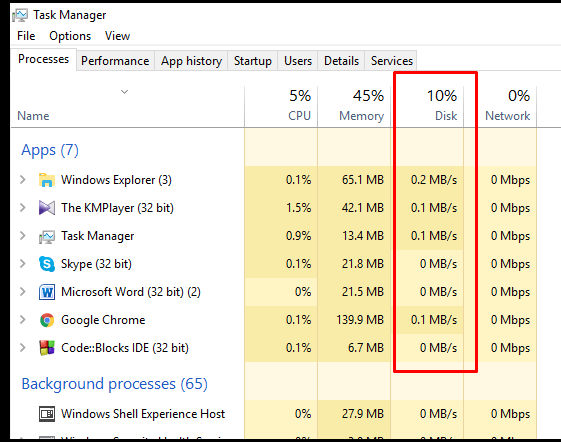Click the 42.1 MB memory value
This screenshot has height=442, width=561.
(x=363, y=208)
